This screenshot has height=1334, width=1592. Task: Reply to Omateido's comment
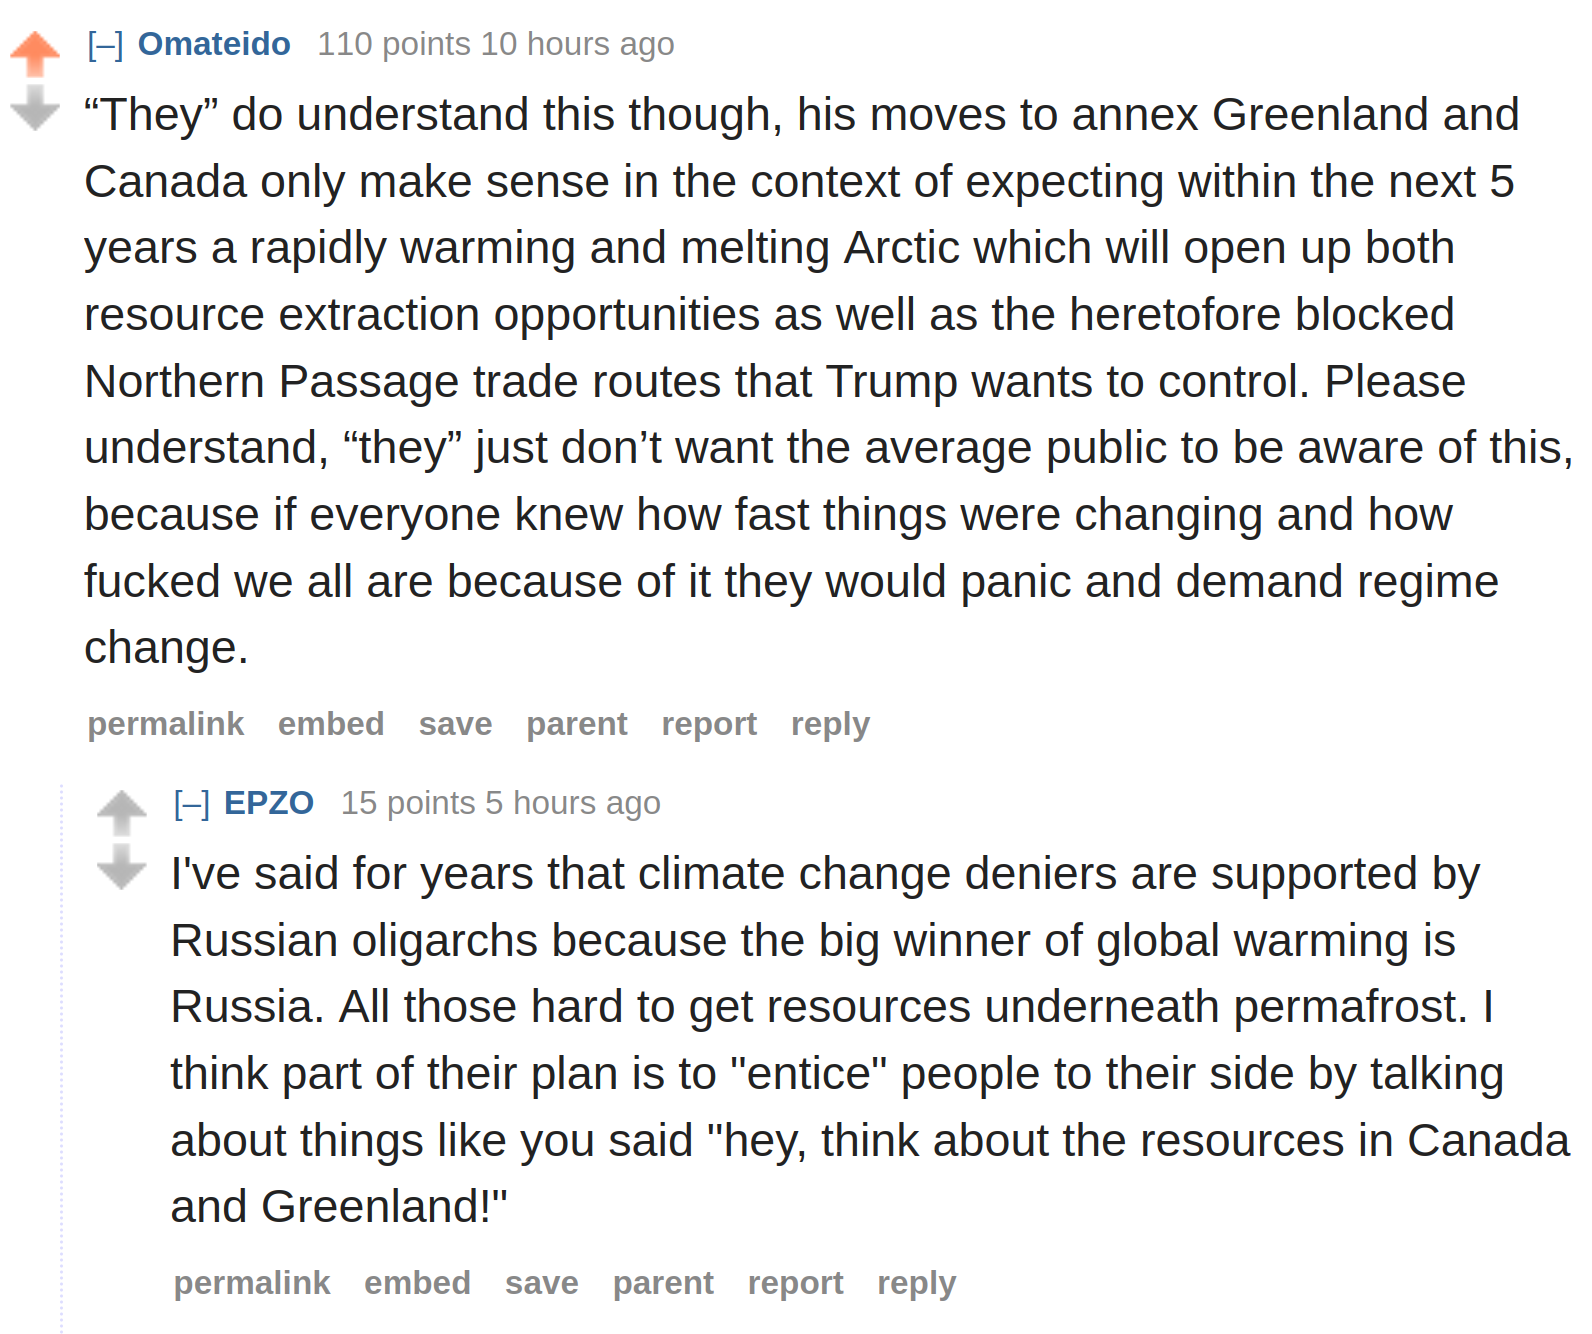pos(830,724)
